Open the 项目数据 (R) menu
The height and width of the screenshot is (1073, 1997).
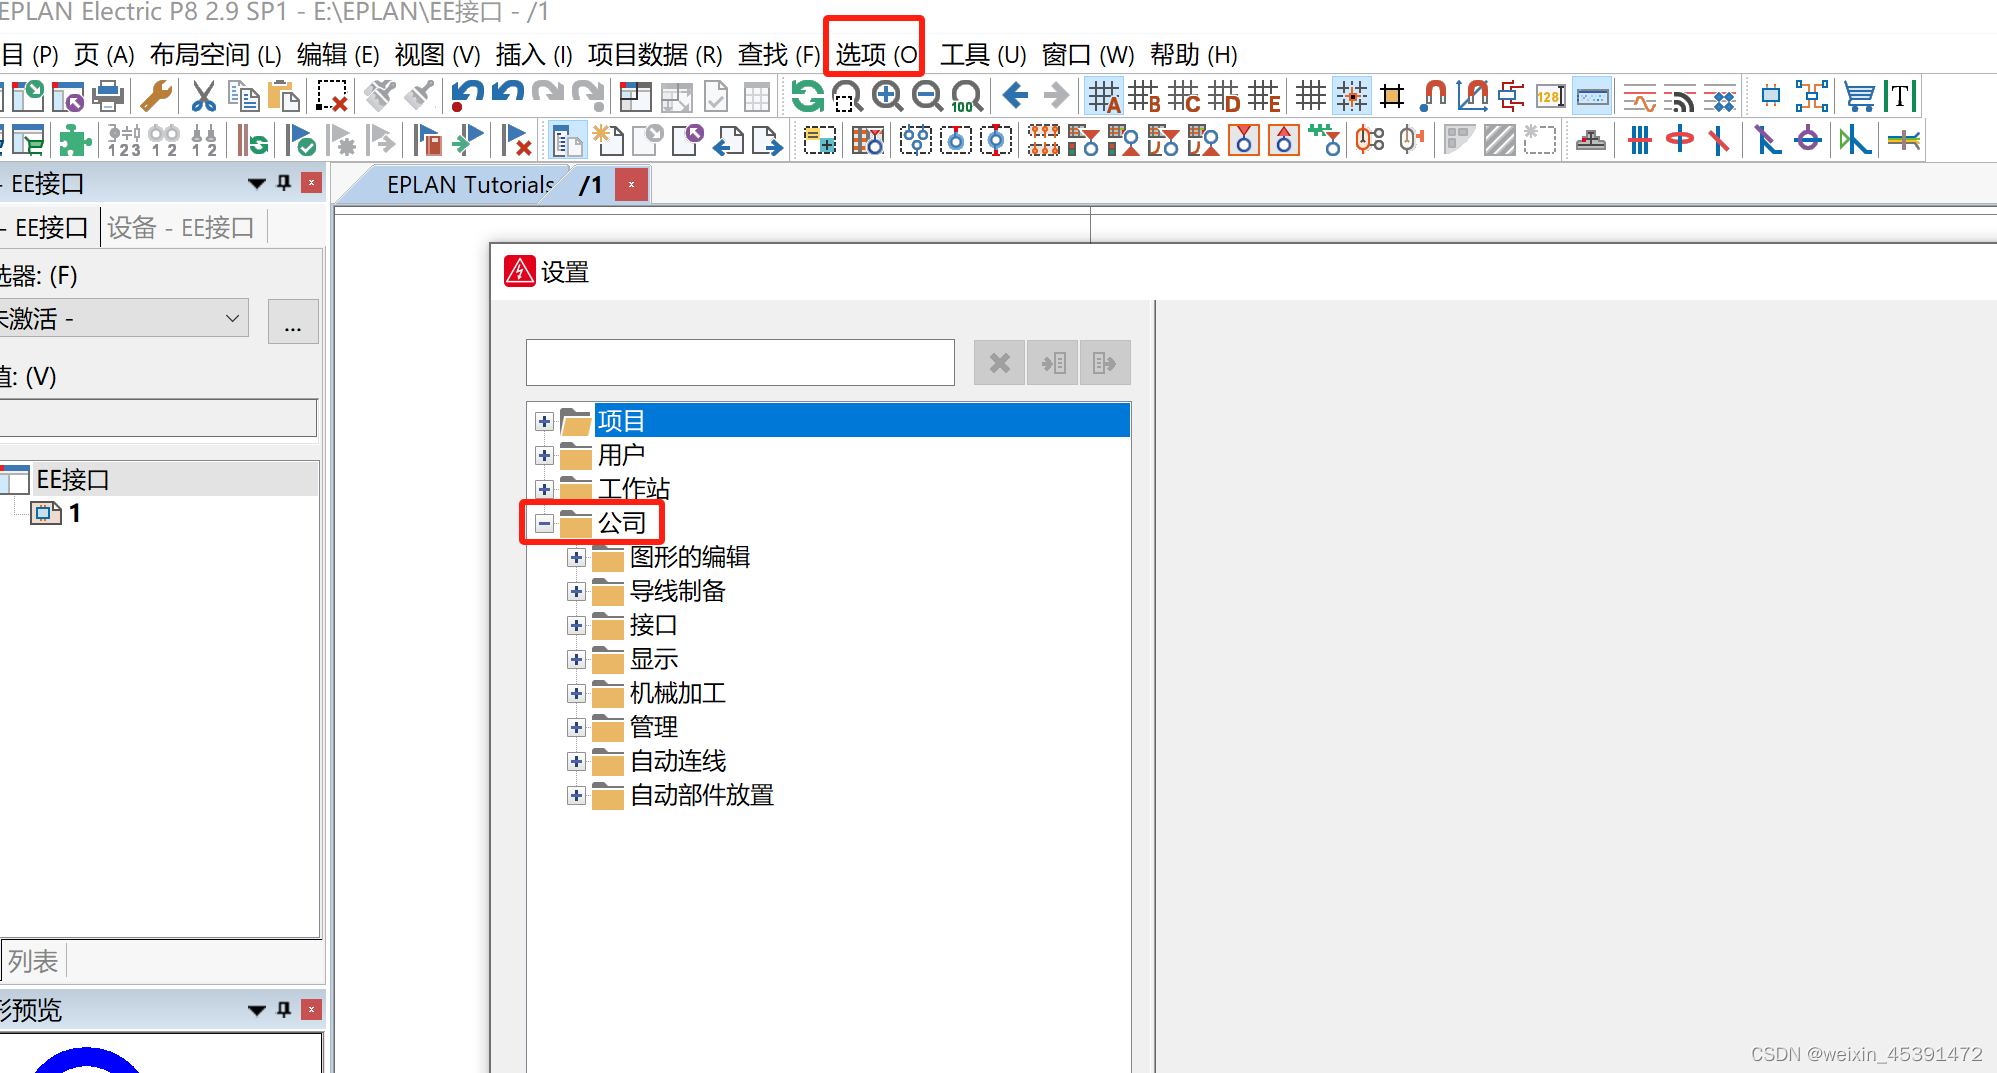pos(655,55)
